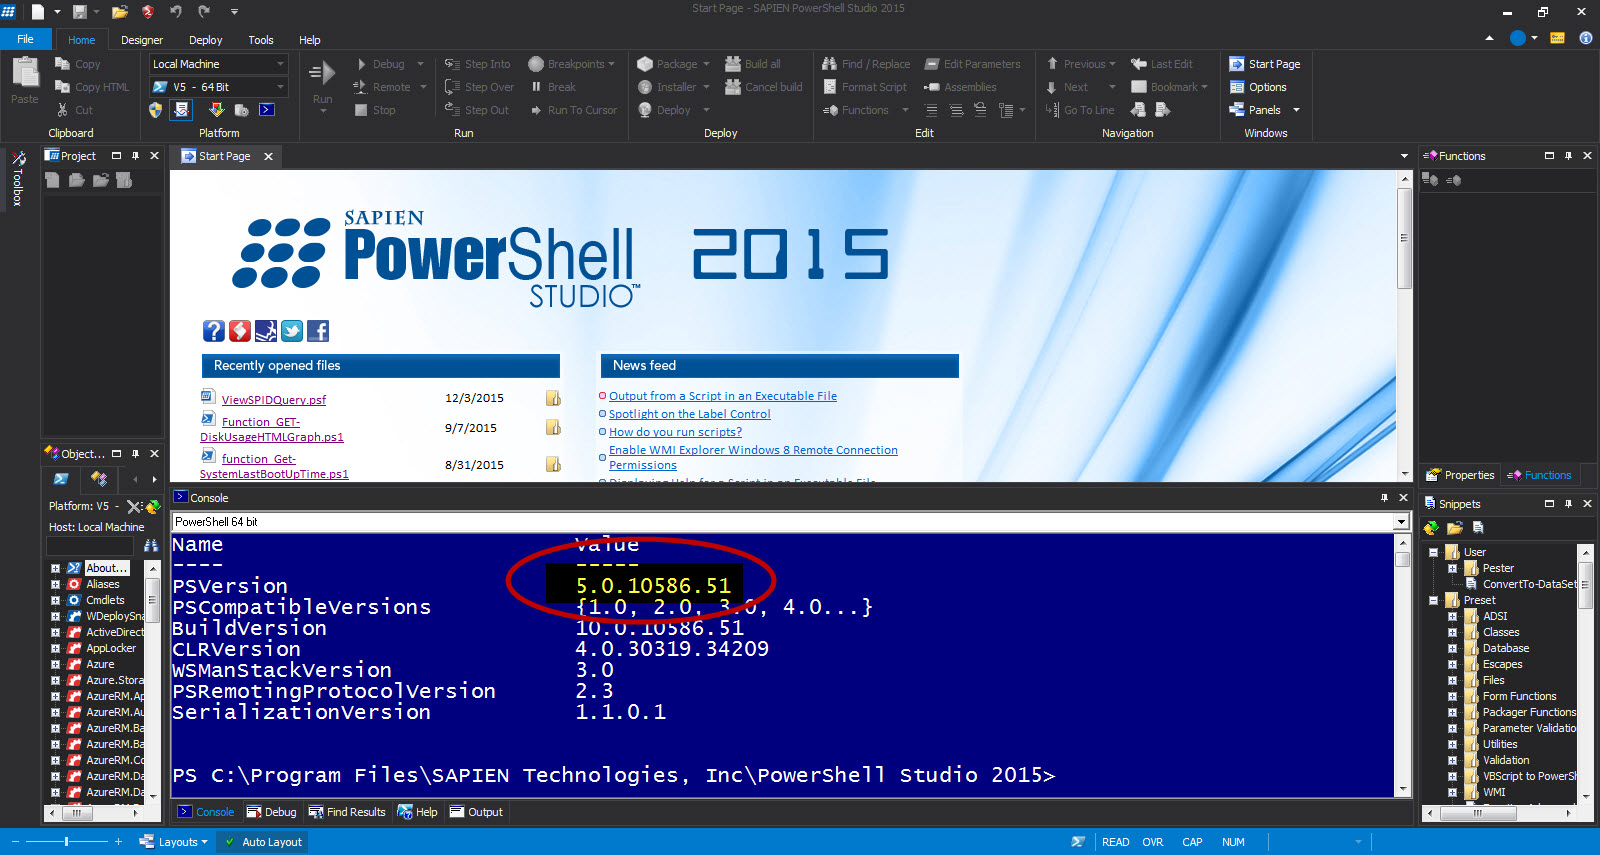Screen dimensions: 1600x855
Task: Click the zoom in plus button
Action: click(x=118, y=842)
